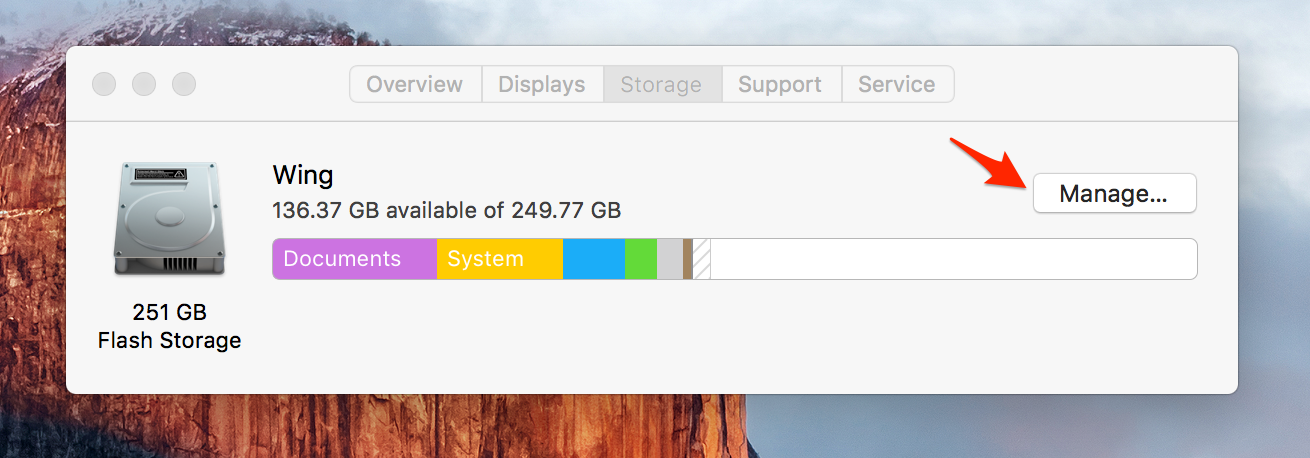Close the About This Mac window
1310x458 pixels.
(104, 85)
